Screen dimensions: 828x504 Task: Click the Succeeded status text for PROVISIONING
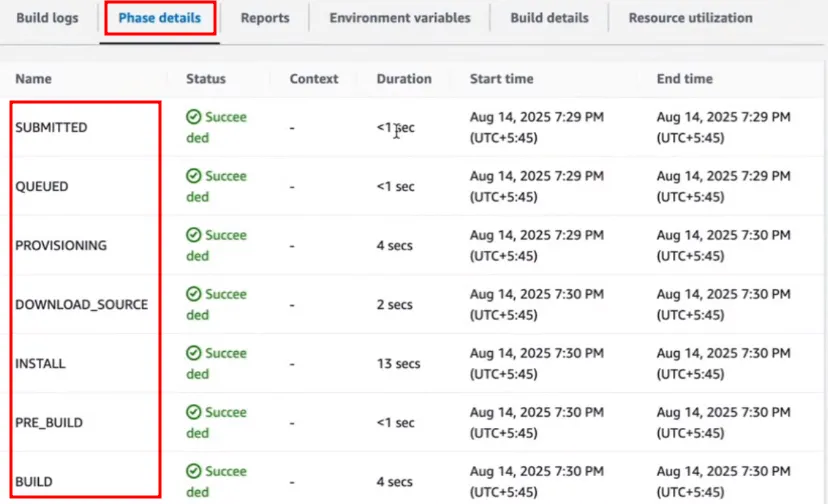coord(217,246)
